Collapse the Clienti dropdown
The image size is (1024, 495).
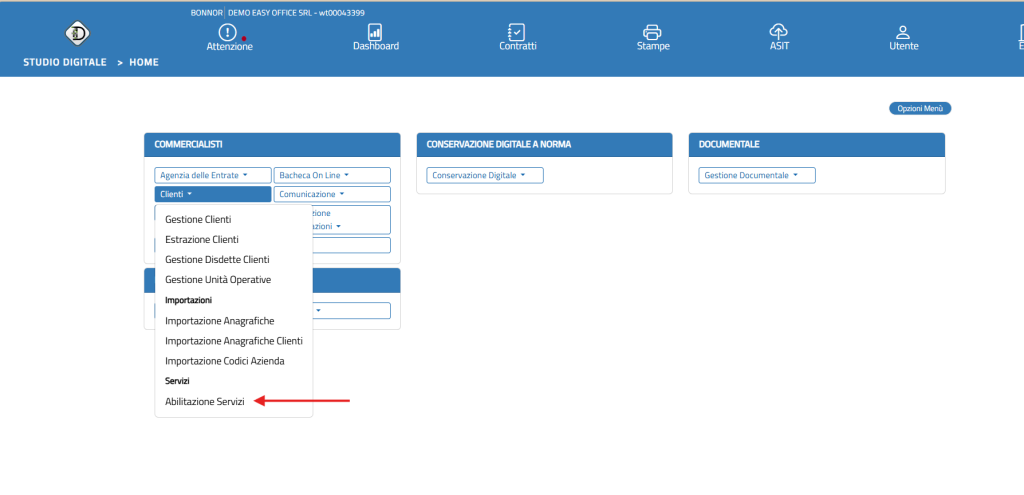(213, 194)
